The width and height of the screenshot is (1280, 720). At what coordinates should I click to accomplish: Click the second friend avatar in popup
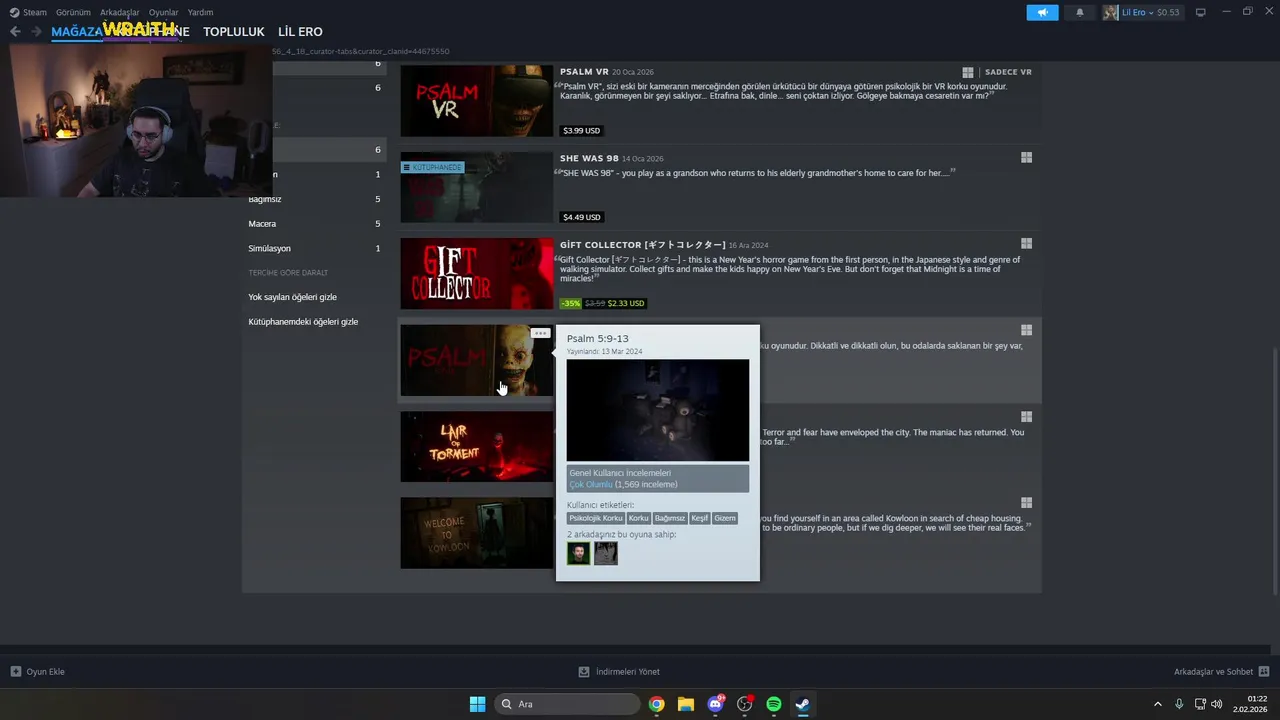606,553
